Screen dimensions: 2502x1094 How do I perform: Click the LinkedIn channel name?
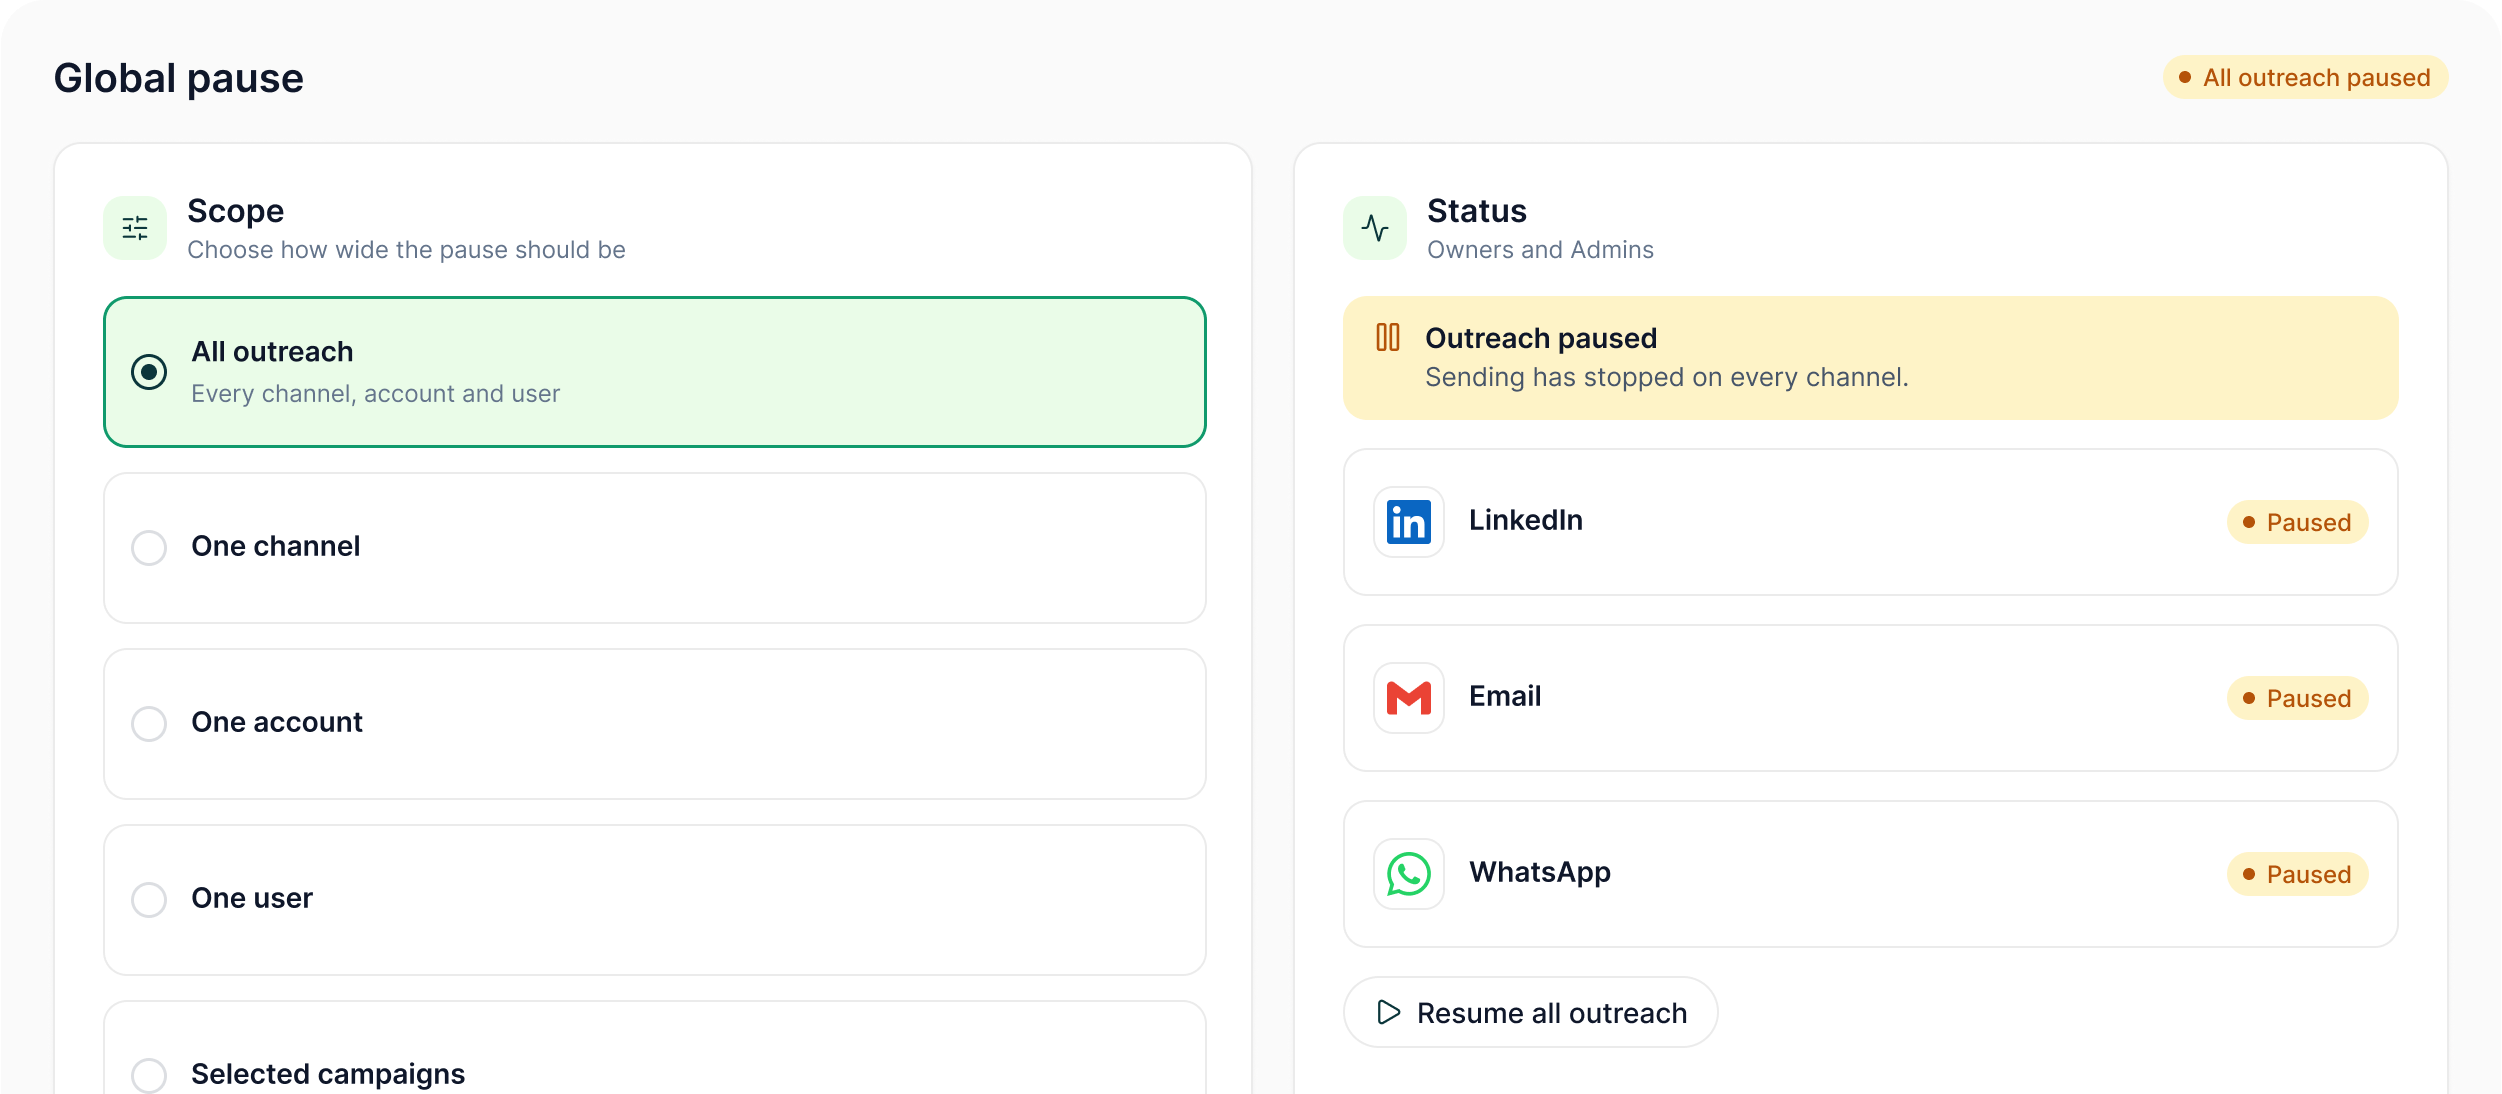point(1526,520)
